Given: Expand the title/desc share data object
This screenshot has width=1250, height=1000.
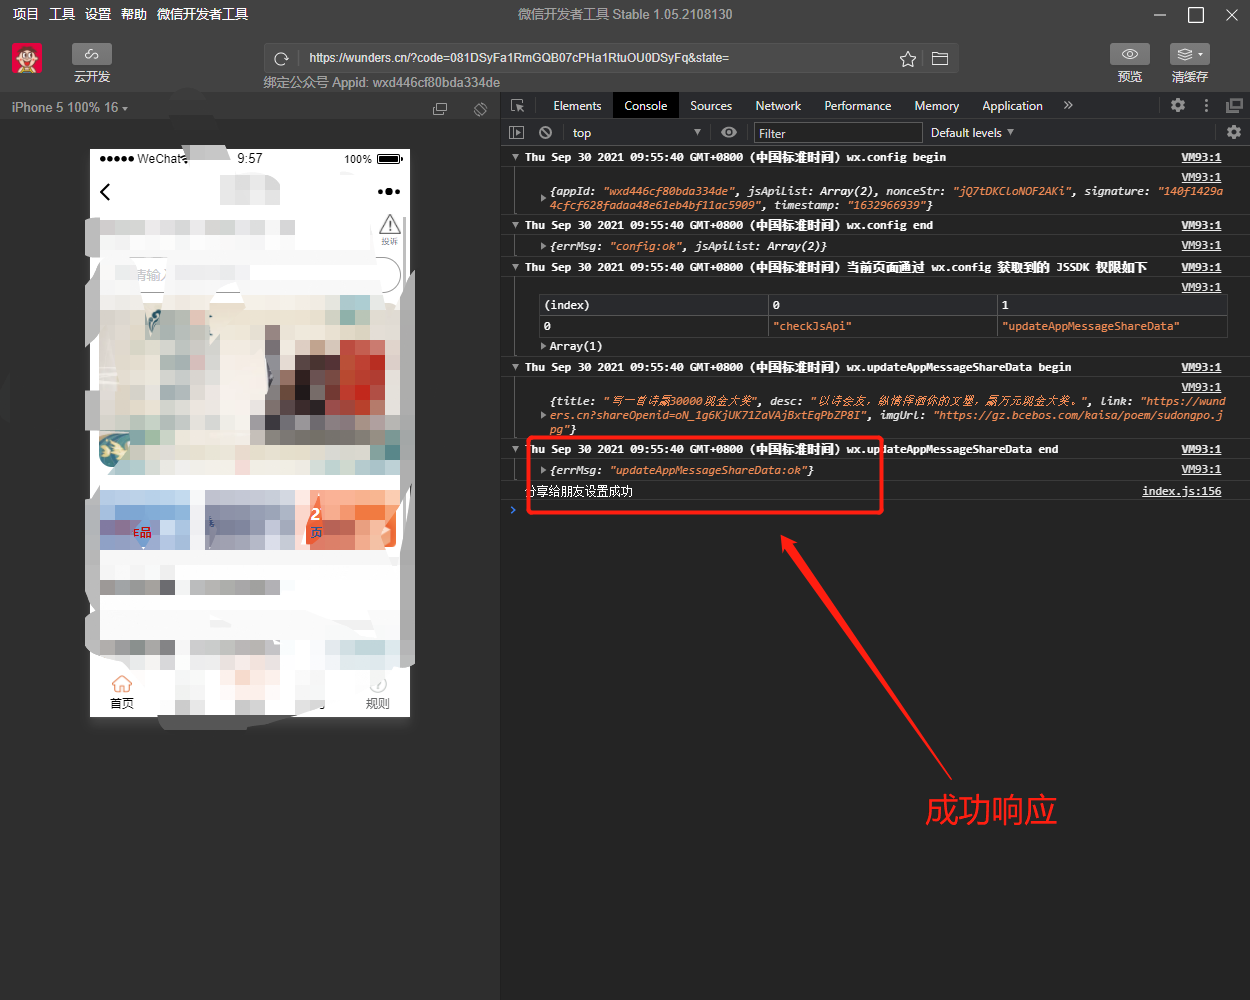Looking at the screenshot, I should [x=543, y=415].
